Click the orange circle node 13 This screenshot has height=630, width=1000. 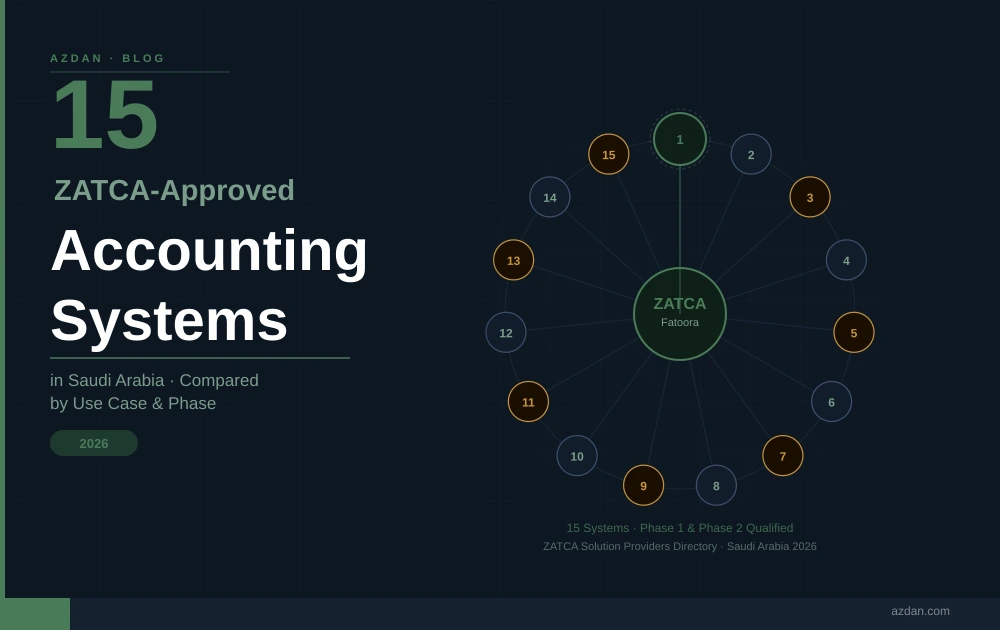coord(513,260)
